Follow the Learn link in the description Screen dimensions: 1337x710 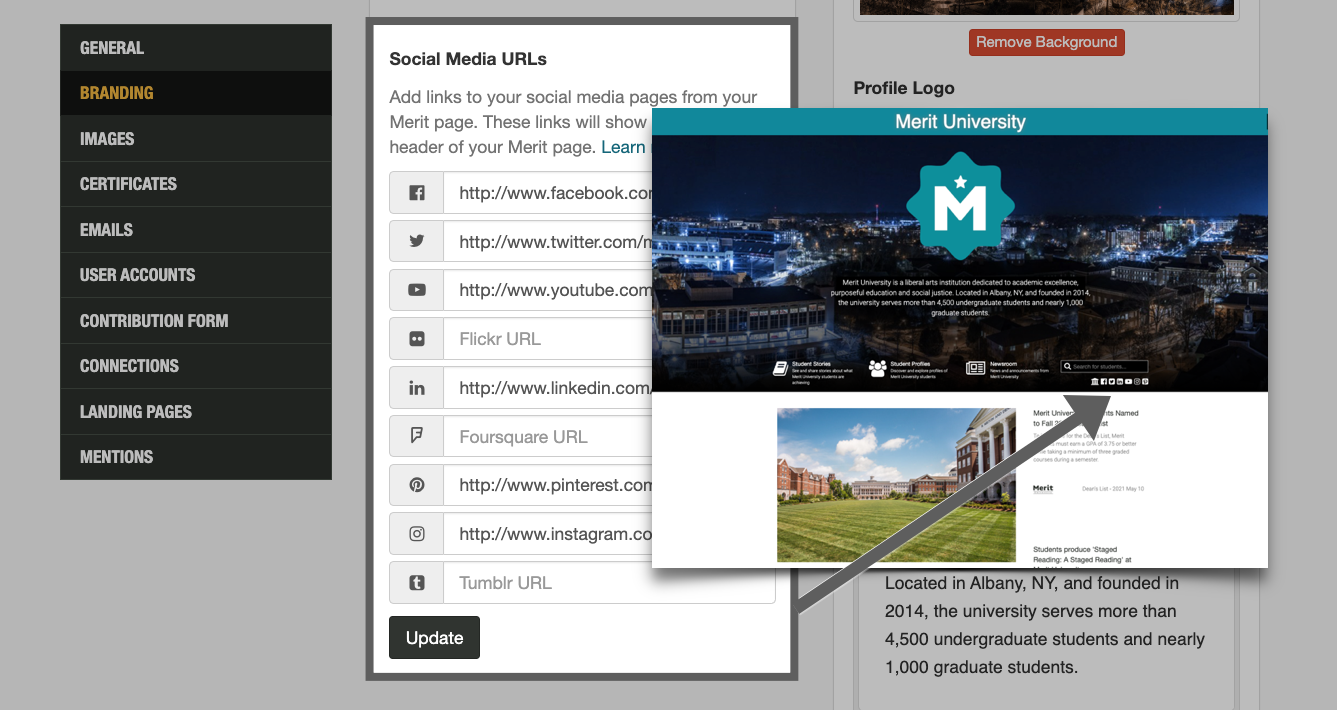(623, 147)
